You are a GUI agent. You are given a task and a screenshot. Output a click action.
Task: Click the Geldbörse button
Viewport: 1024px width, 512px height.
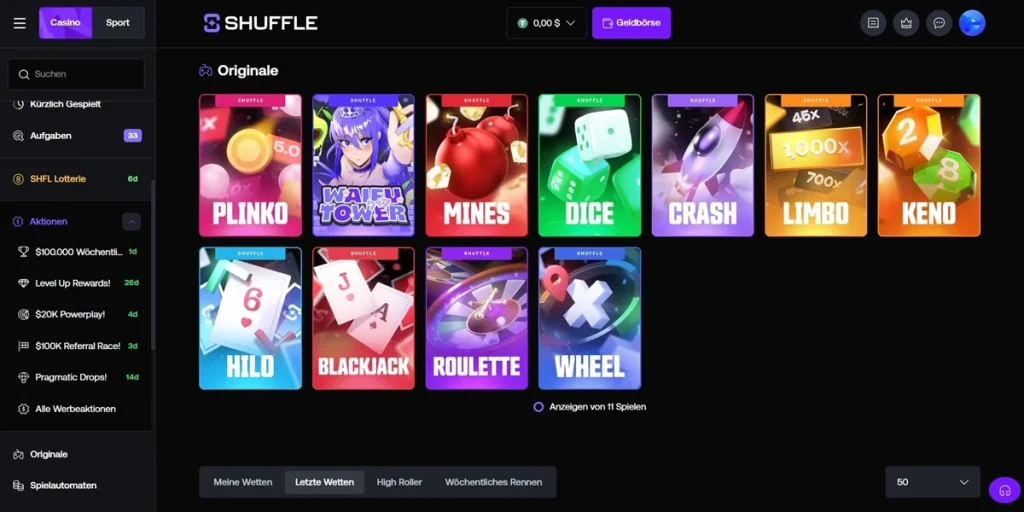pos(632,23)
